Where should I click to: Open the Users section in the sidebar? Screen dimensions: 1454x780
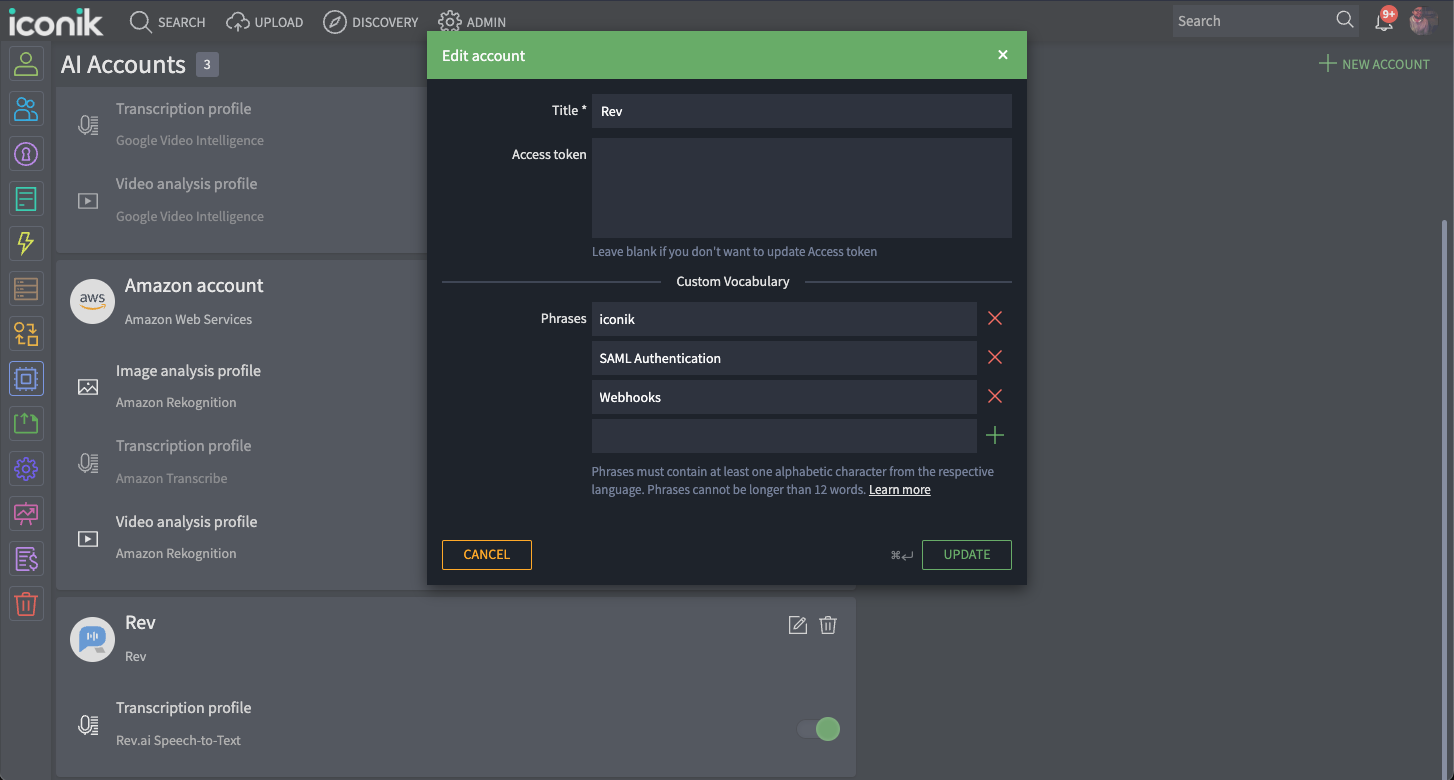coord(26,63)
